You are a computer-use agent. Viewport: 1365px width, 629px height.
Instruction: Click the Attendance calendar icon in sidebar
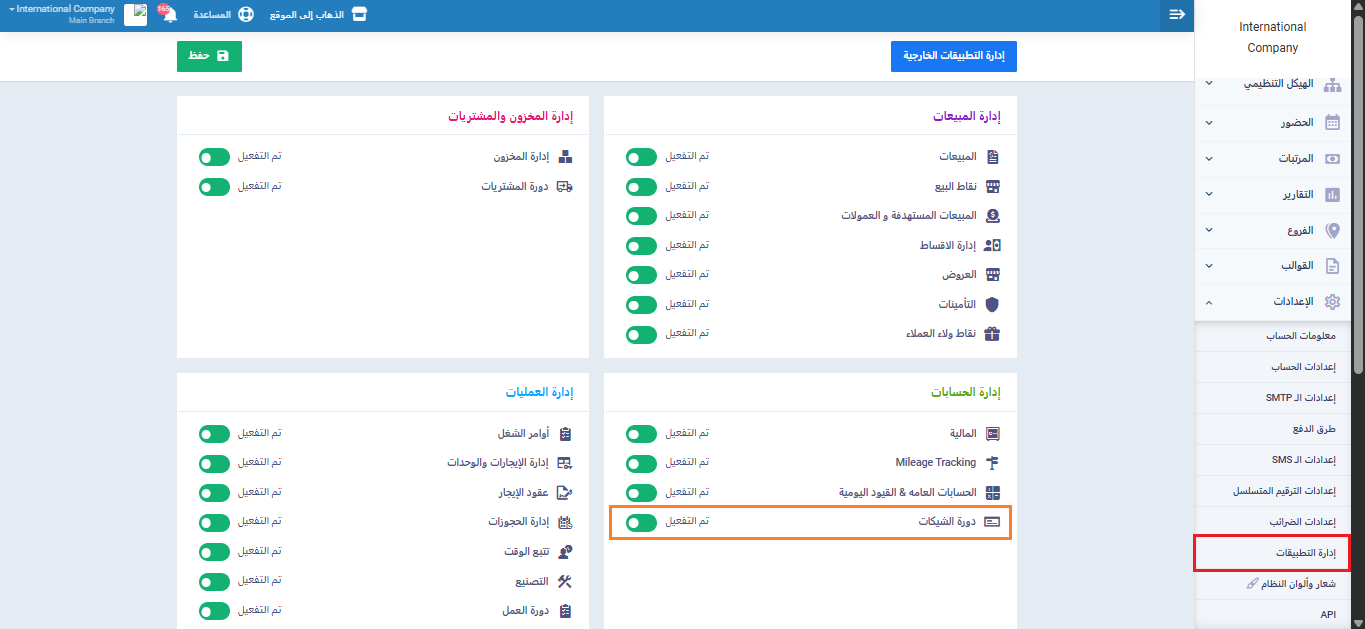[1332, 123]
